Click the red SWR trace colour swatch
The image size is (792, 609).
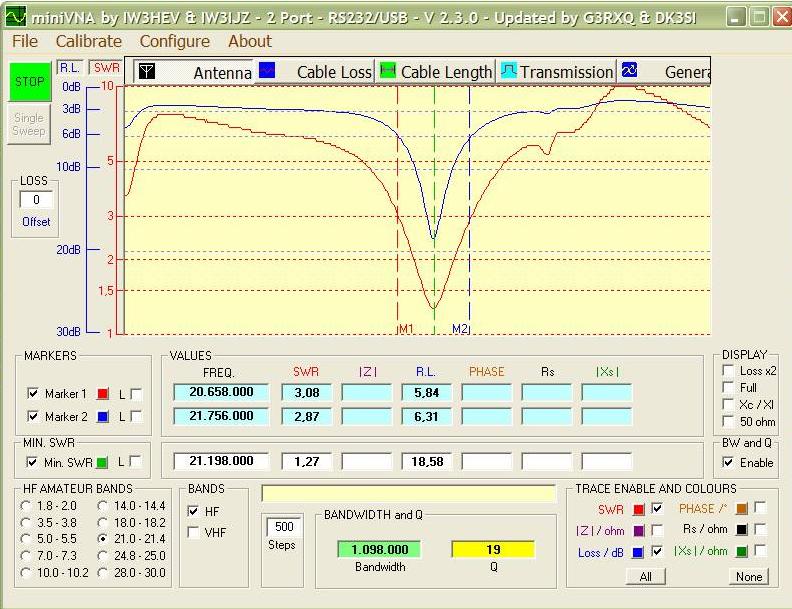pyautogui.click(x=638, y=509)
